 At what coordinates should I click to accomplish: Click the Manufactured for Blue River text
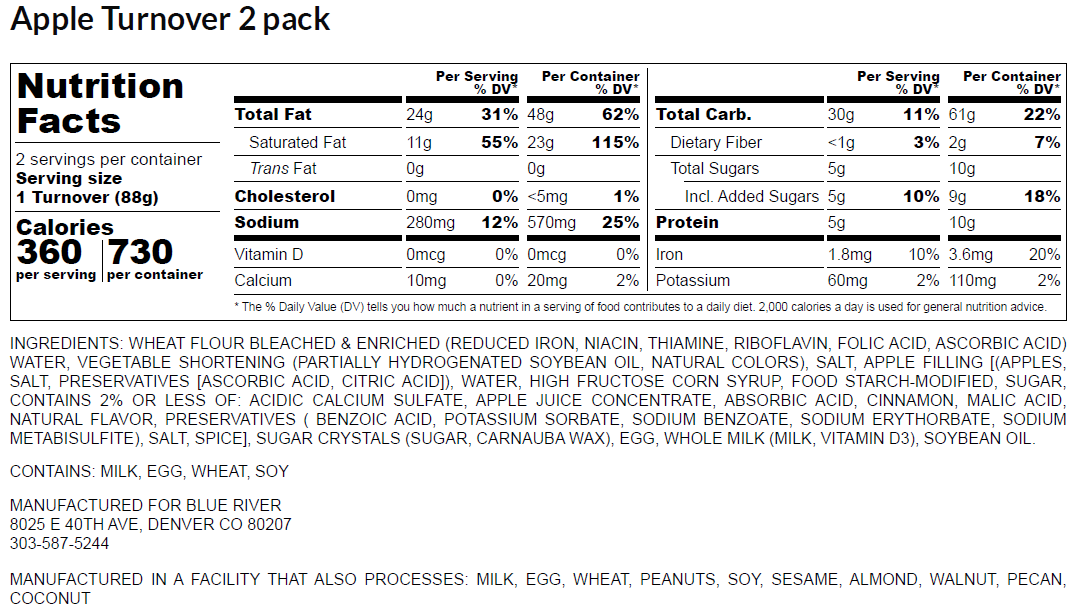tap(145, 505)
